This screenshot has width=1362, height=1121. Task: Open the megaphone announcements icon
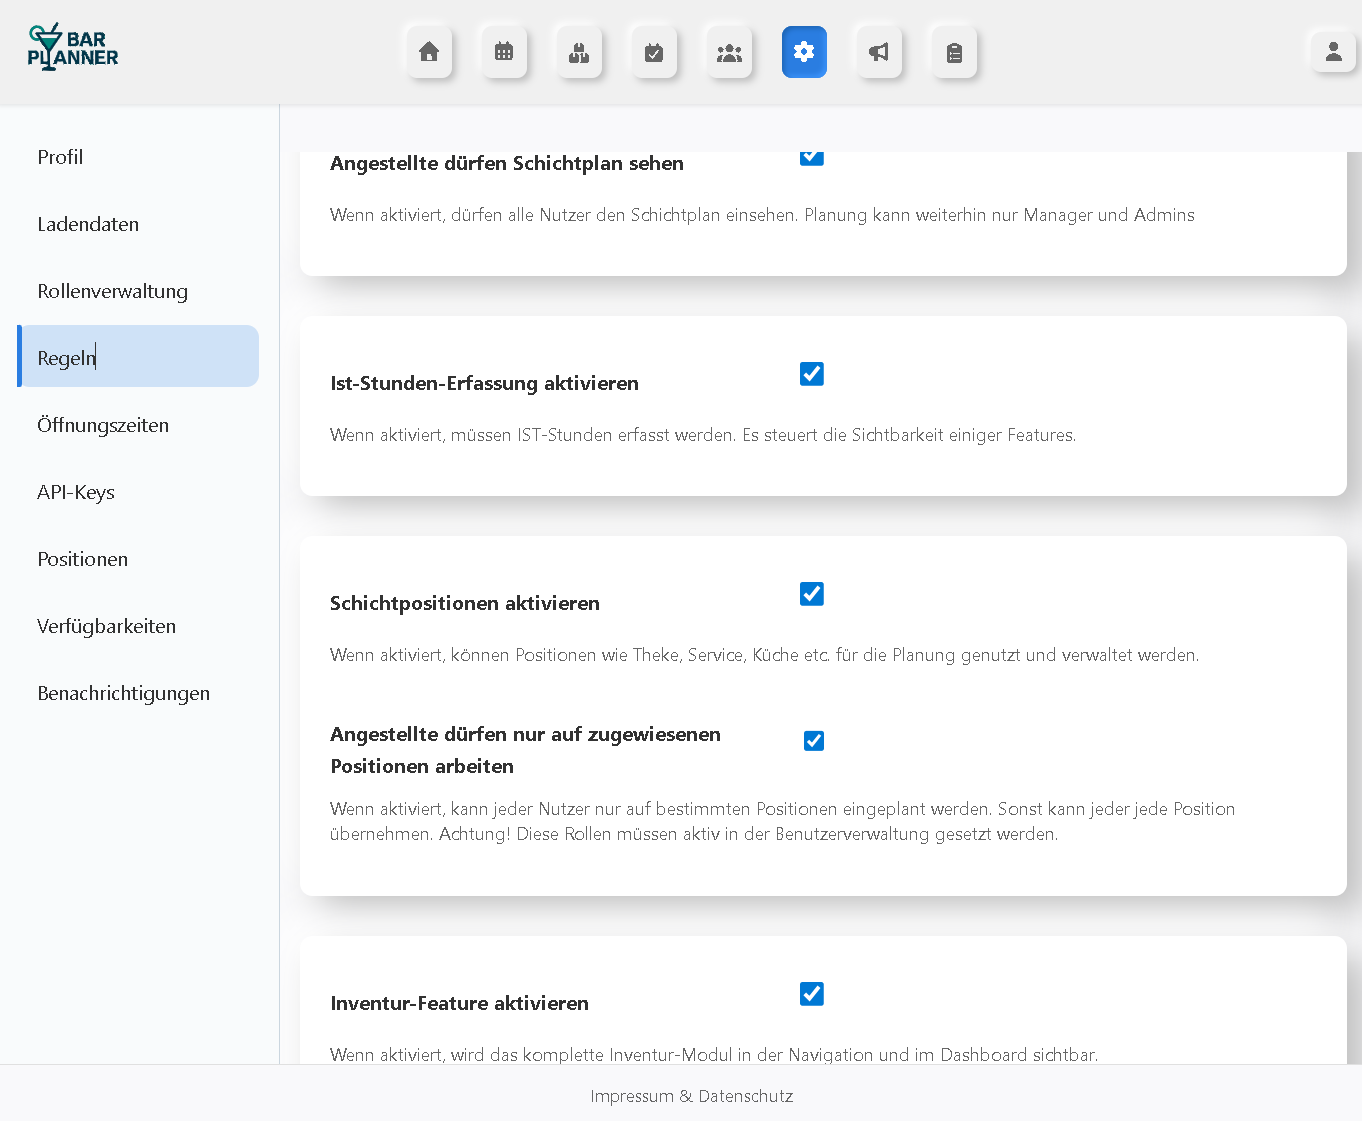pos(879,52)
